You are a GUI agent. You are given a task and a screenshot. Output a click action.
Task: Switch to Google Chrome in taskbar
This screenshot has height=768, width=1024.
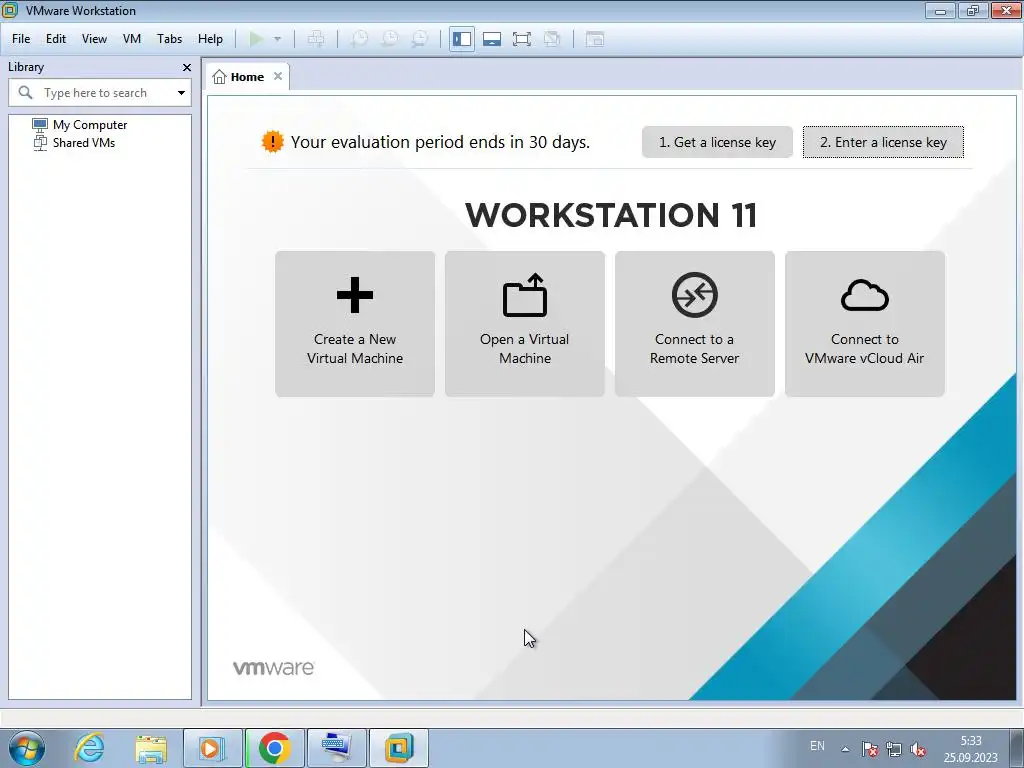[x=274, y=748]
